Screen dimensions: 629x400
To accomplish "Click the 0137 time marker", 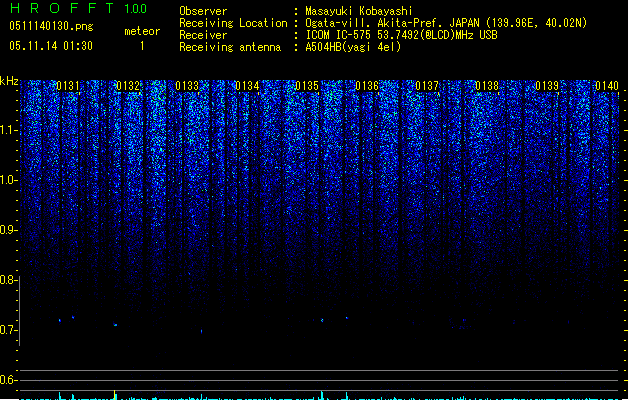I will pyautogui.click(x=427, y=86).
